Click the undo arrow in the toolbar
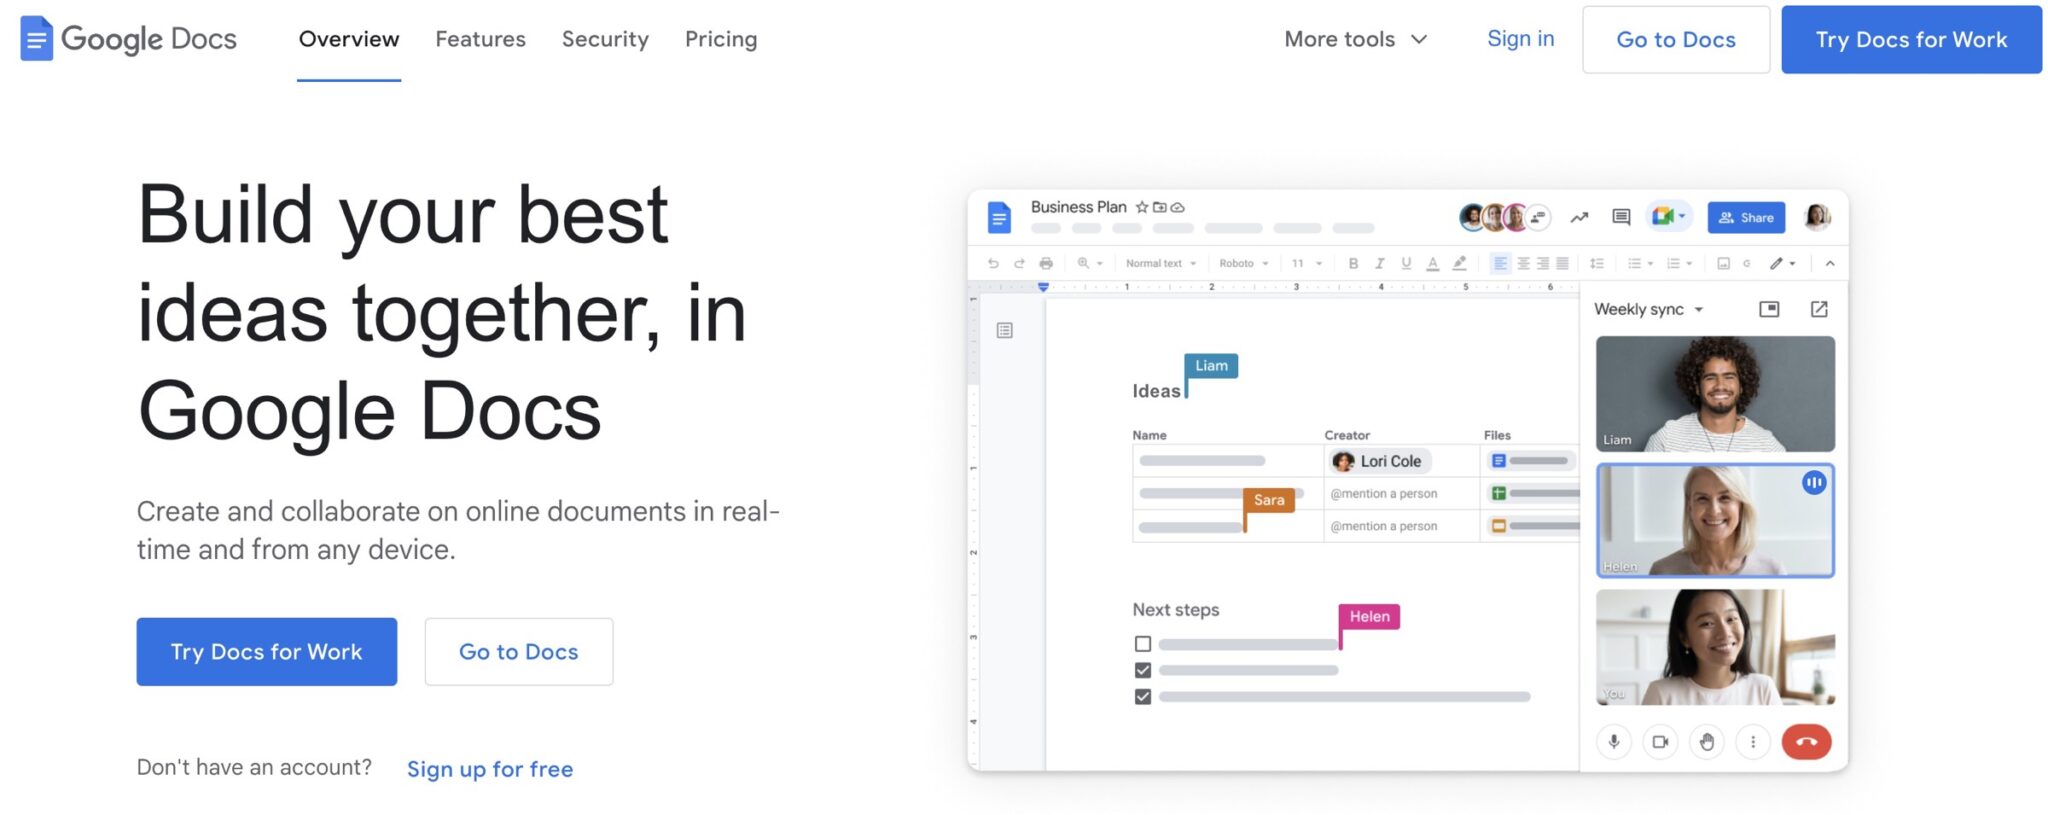 point(993,264)
